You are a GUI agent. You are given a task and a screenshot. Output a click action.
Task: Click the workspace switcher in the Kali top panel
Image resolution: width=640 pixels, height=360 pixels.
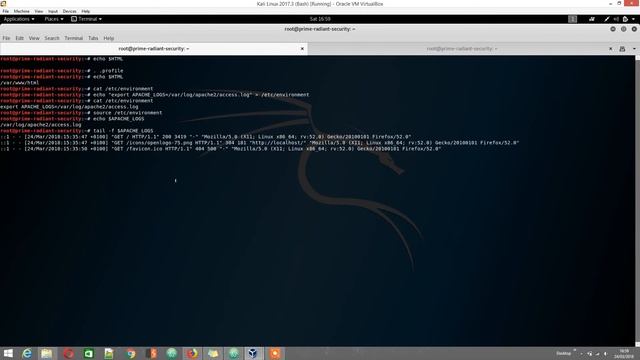[573, 19]
